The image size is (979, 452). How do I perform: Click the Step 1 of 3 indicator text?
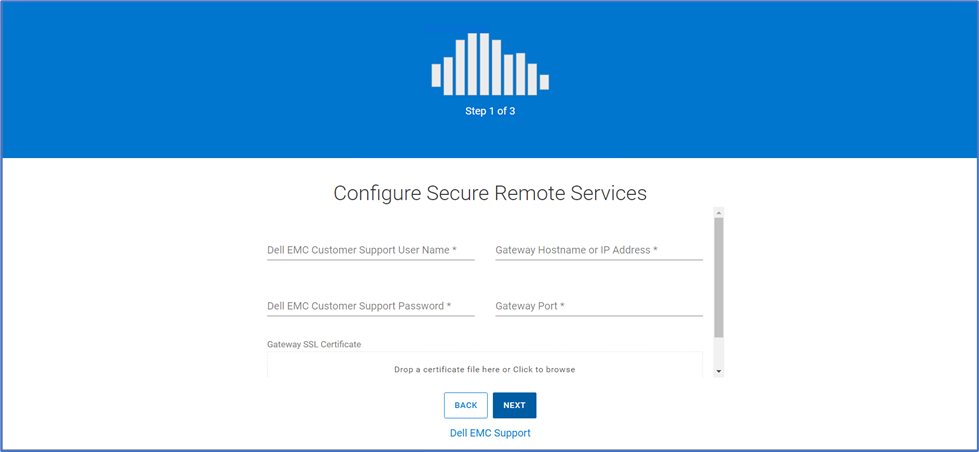(490, 112)
